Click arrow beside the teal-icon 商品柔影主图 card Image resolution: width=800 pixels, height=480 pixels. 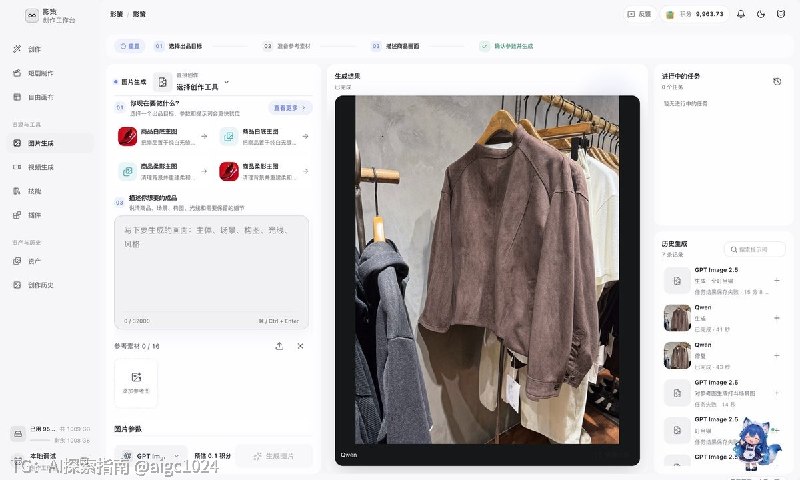(x=204, y=171)
